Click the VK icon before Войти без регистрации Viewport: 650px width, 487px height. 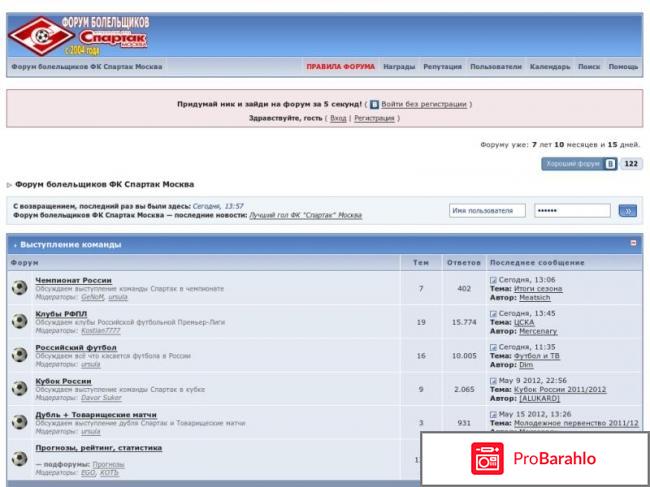pyautogui.click(x=374, y=103)
